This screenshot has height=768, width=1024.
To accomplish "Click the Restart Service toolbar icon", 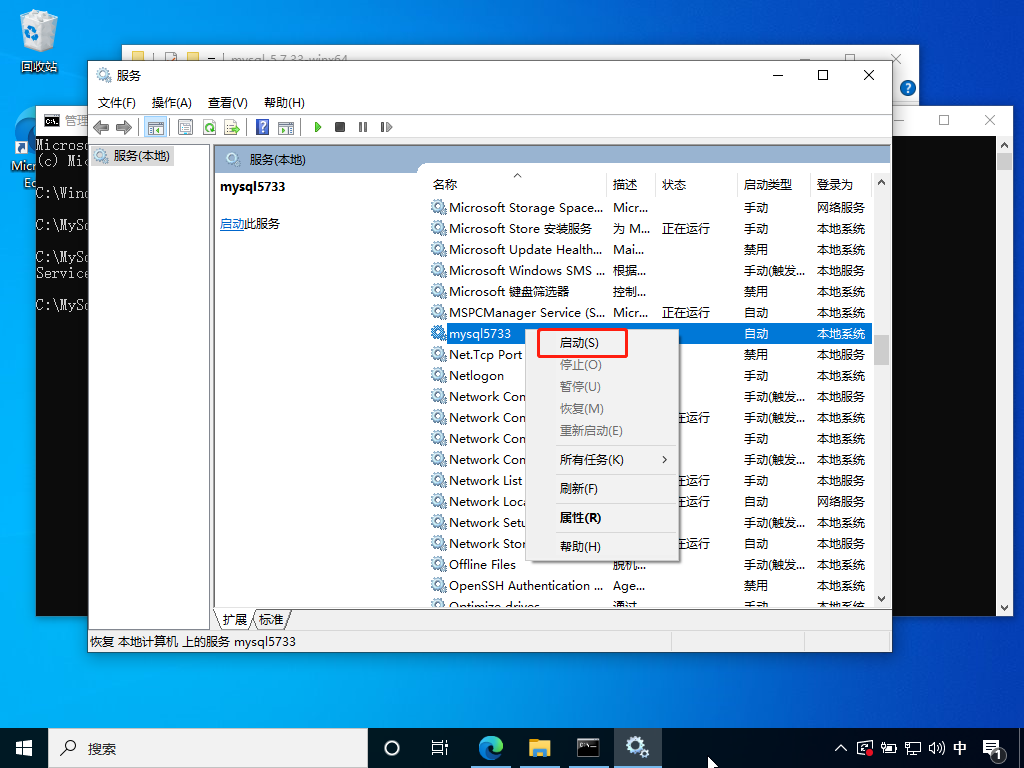I will (386, 127).
